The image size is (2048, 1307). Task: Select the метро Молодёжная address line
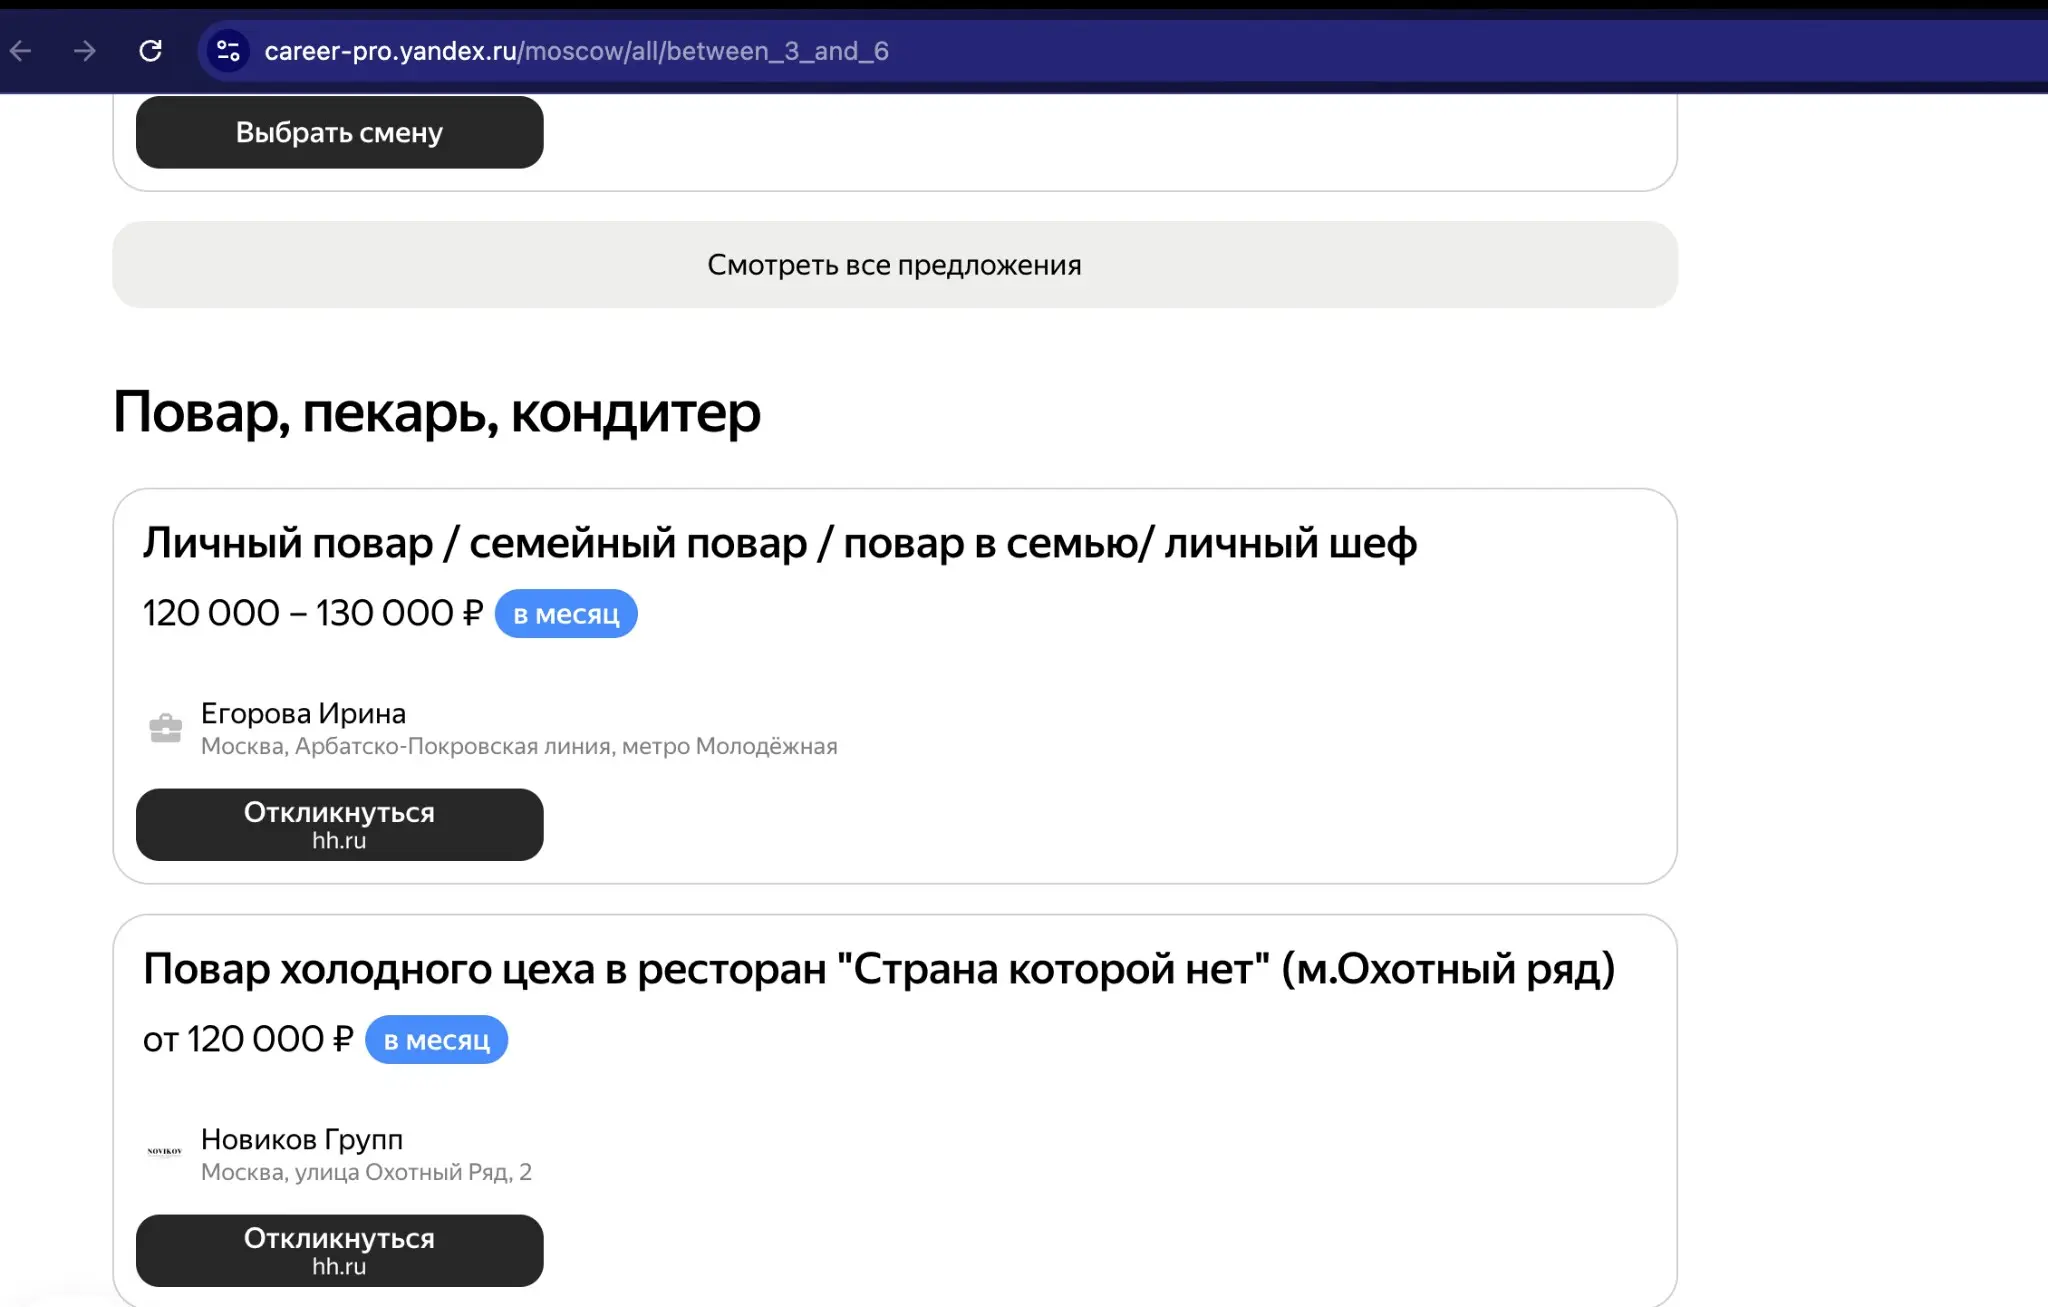tap(519, 746)
